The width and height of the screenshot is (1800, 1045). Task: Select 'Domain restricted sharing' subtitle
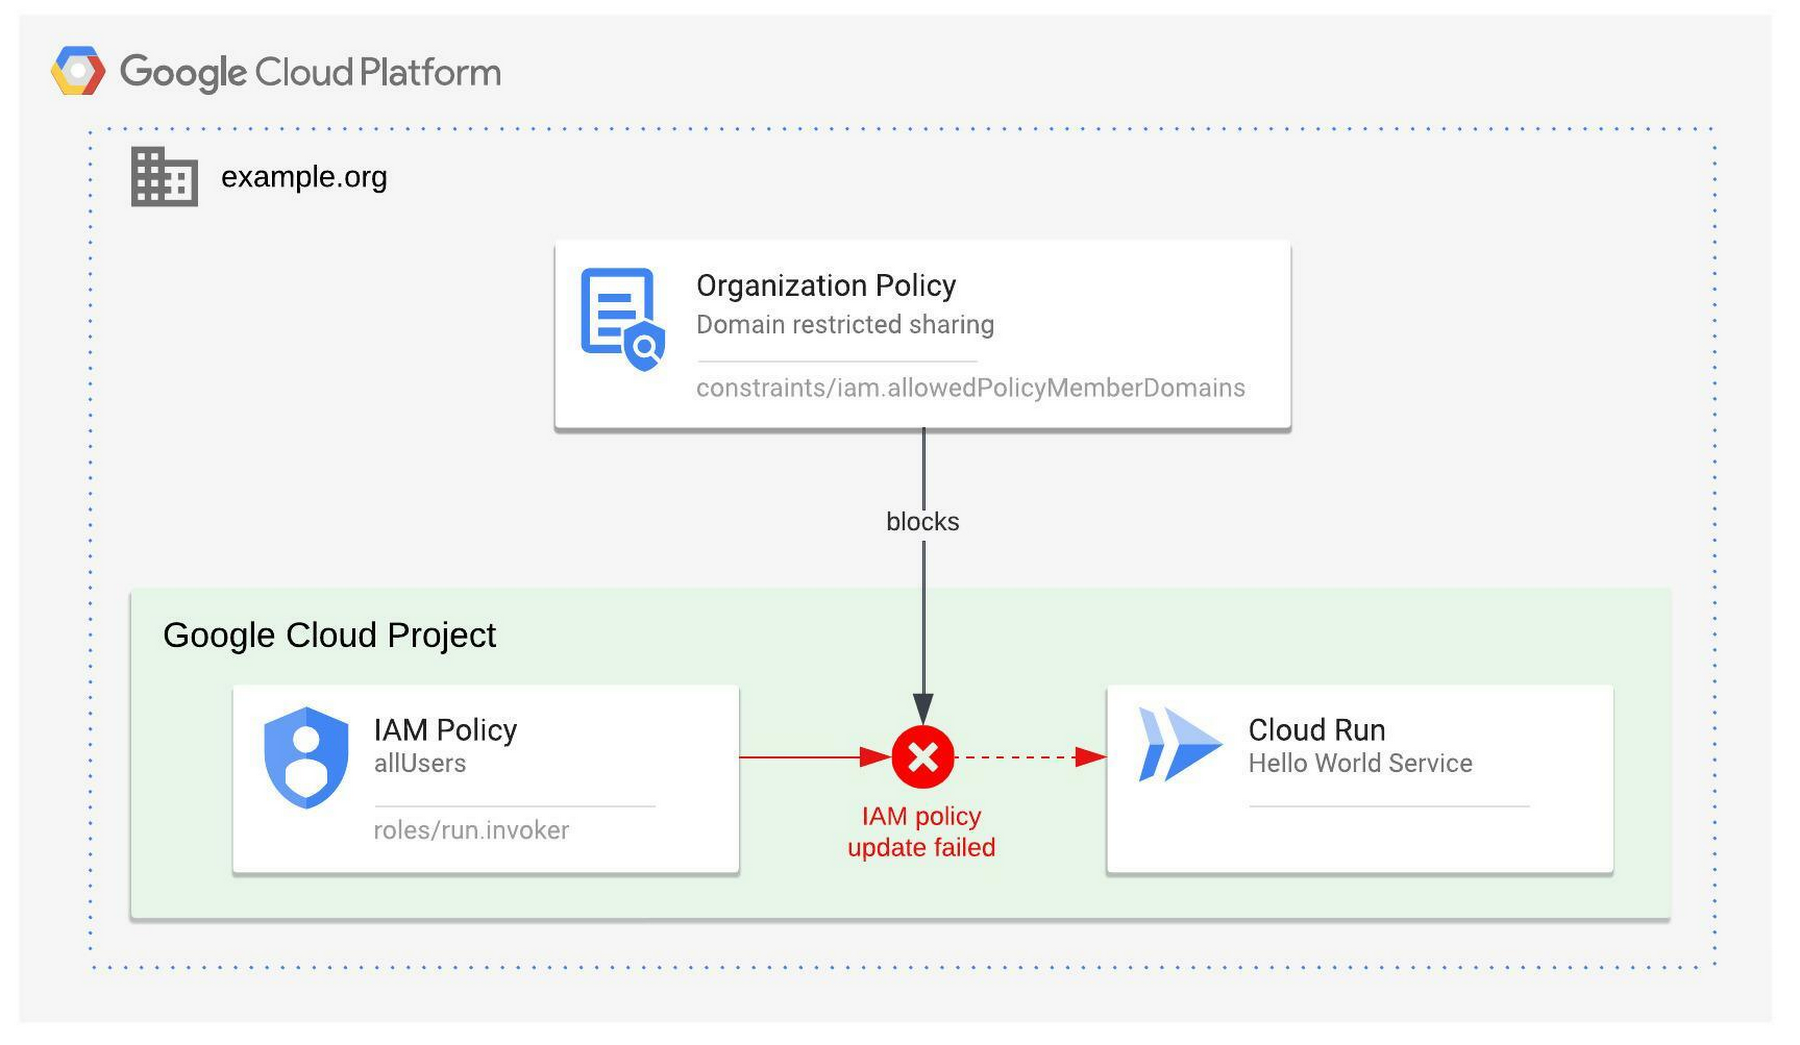tap(845, 325)
